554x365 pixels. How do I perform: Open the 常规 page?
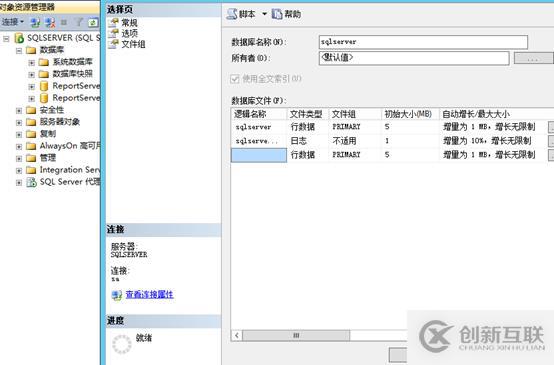click(129, 23)
